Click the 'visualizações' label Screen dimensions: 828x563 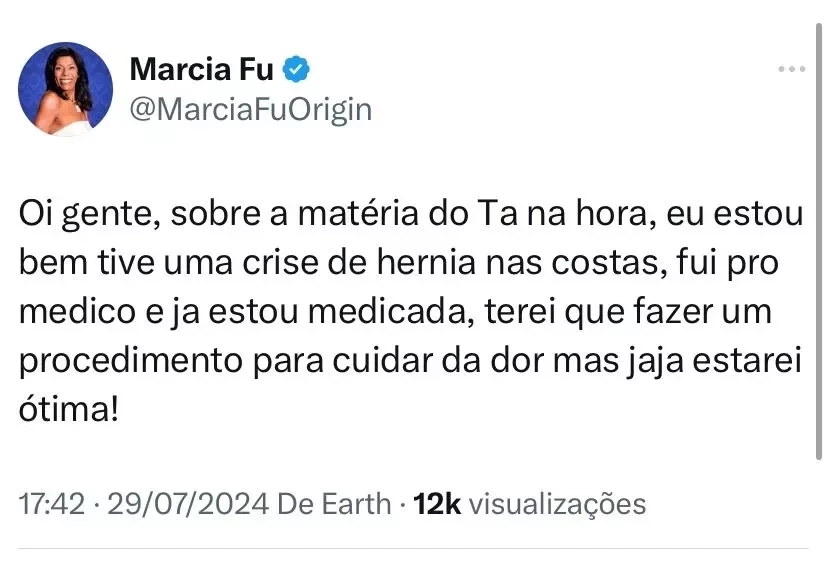[557, 504]
